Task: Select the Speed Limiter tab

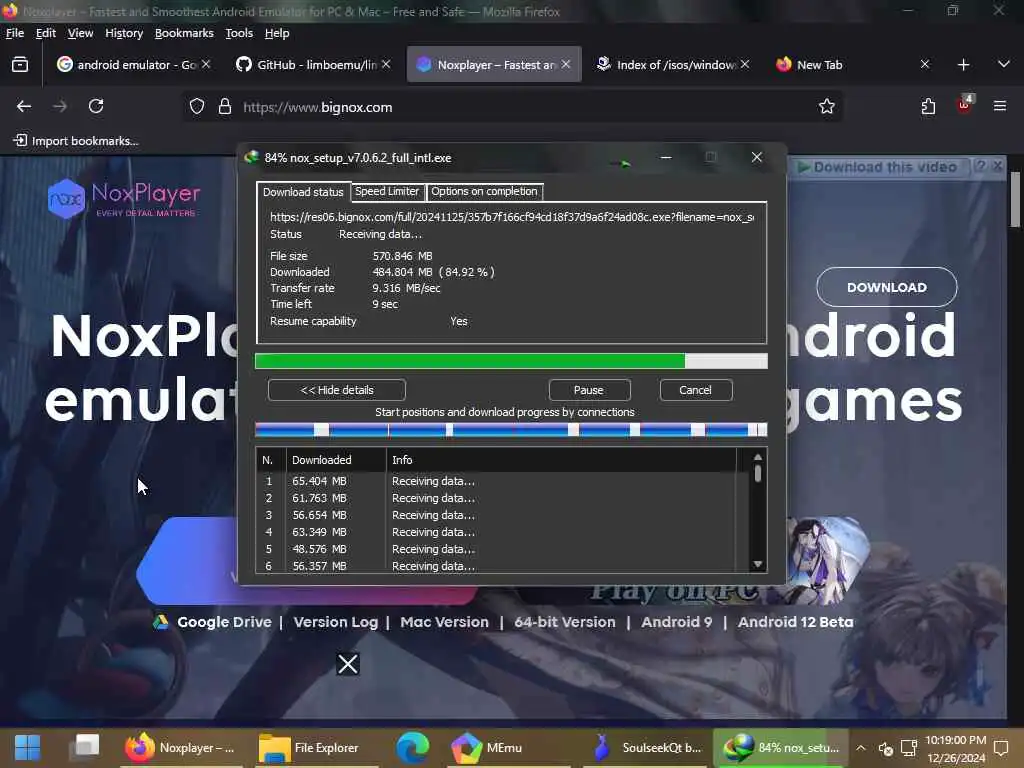Action: tap(387, 191)
